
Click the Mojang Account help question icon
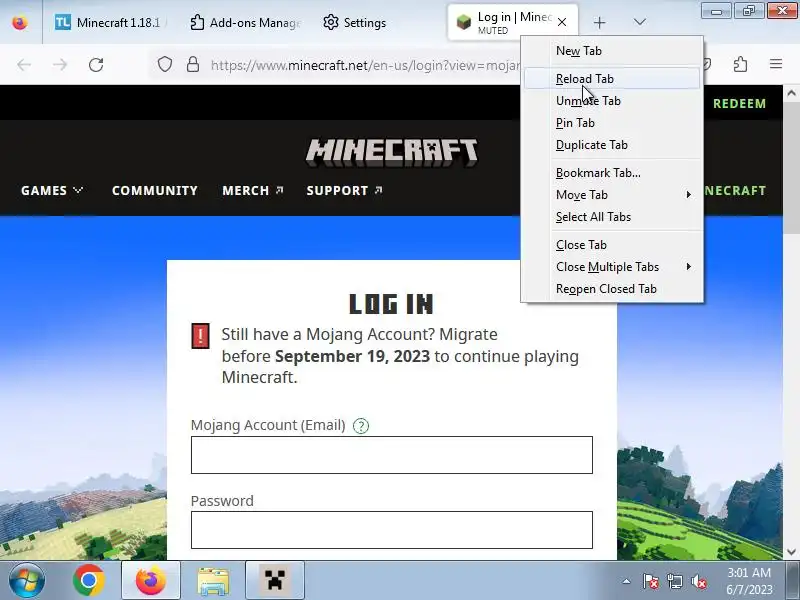(x=361, y=426)
